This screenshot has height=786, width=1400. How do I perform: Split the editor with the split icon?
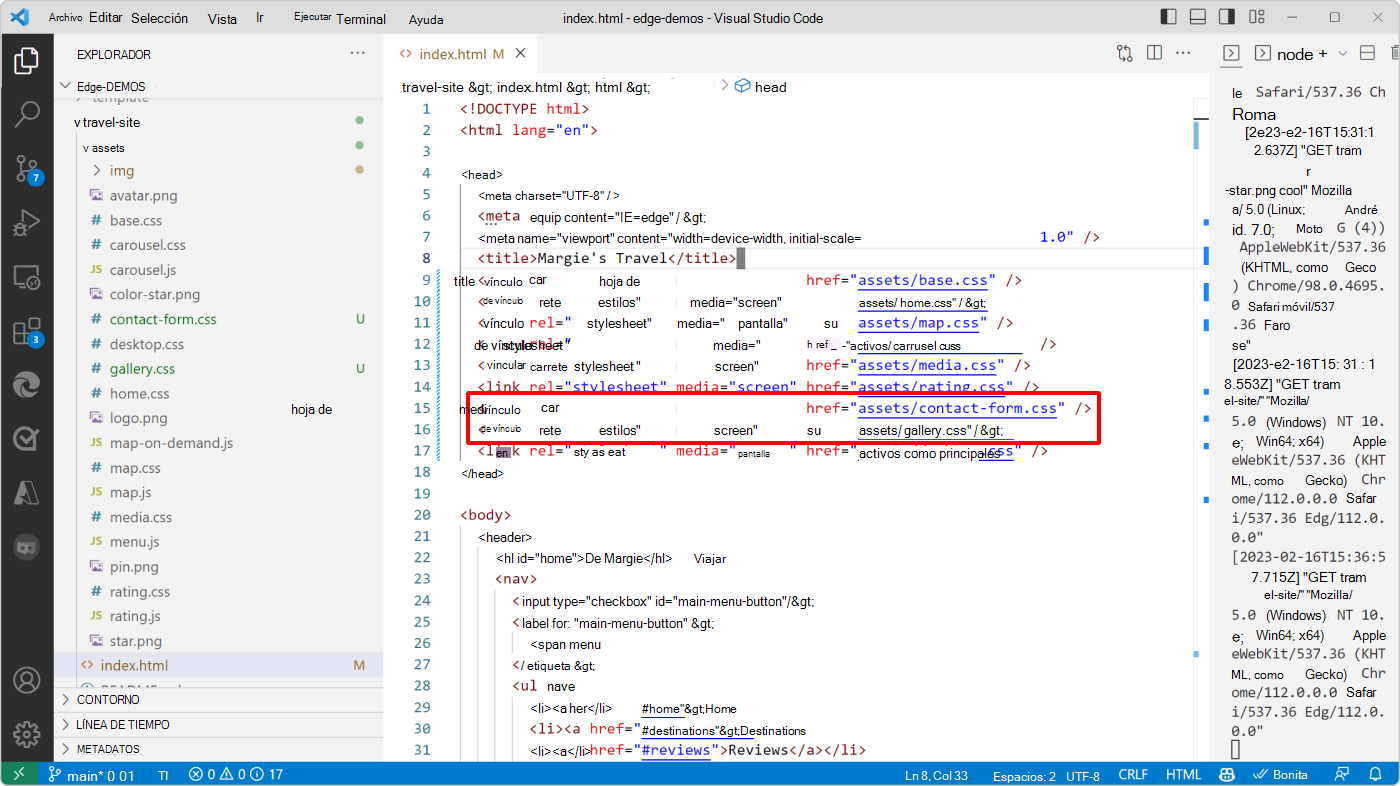1154,52
